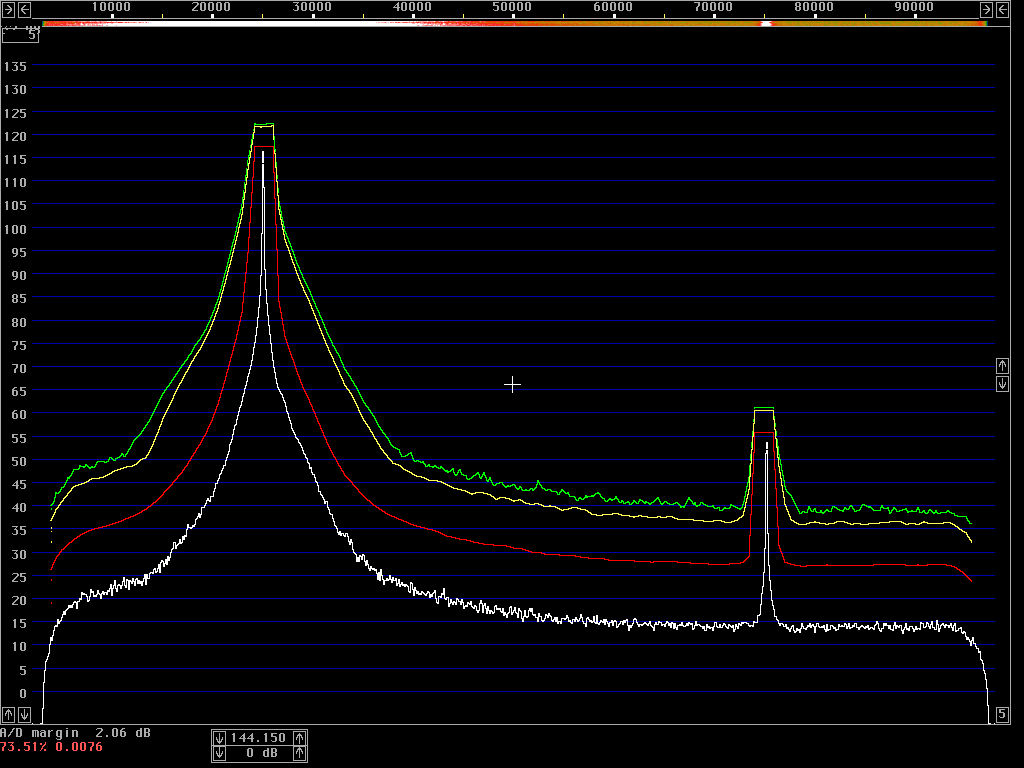Increase the 144.150 frequency with up arrow

click(x=299, y=738)
